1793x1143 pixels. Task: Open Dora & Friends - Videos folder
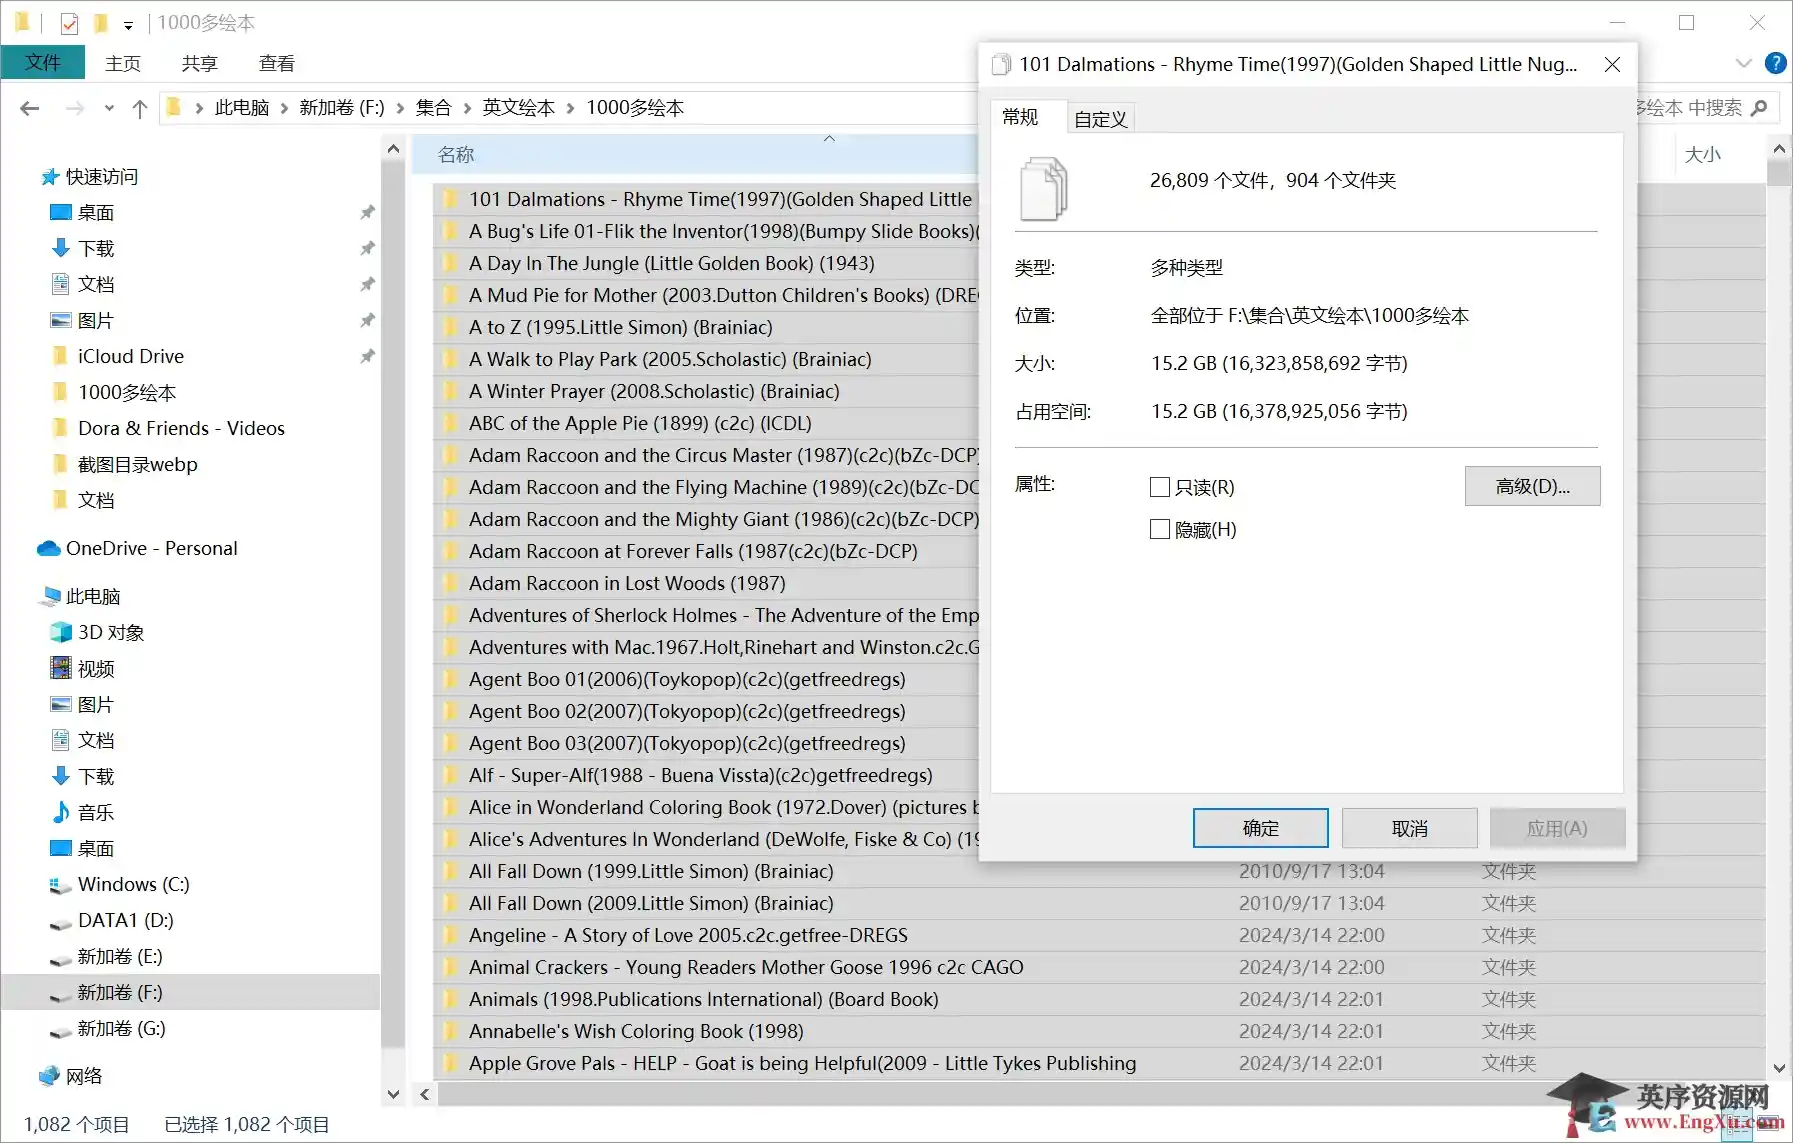click(x=181, y=428)
